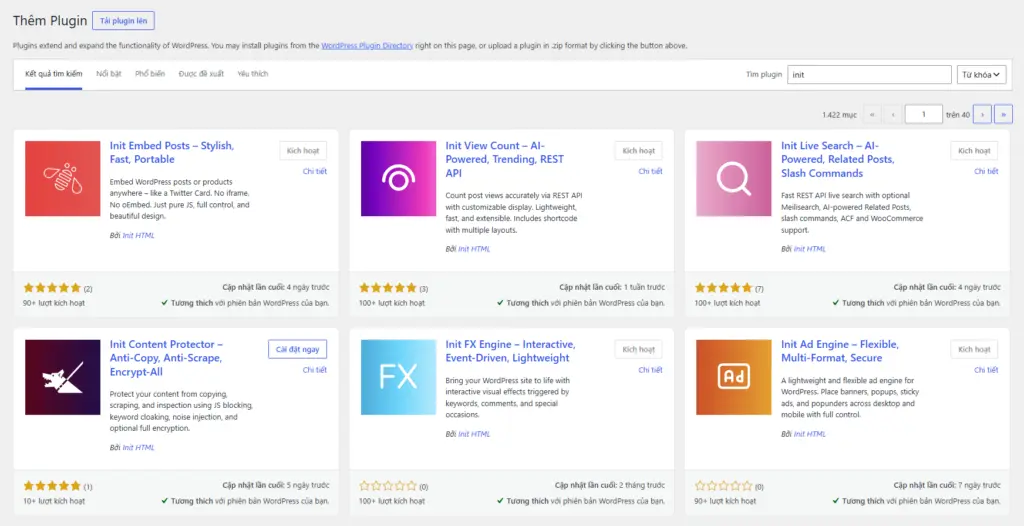Jump to first page of results

pos(871,114)
